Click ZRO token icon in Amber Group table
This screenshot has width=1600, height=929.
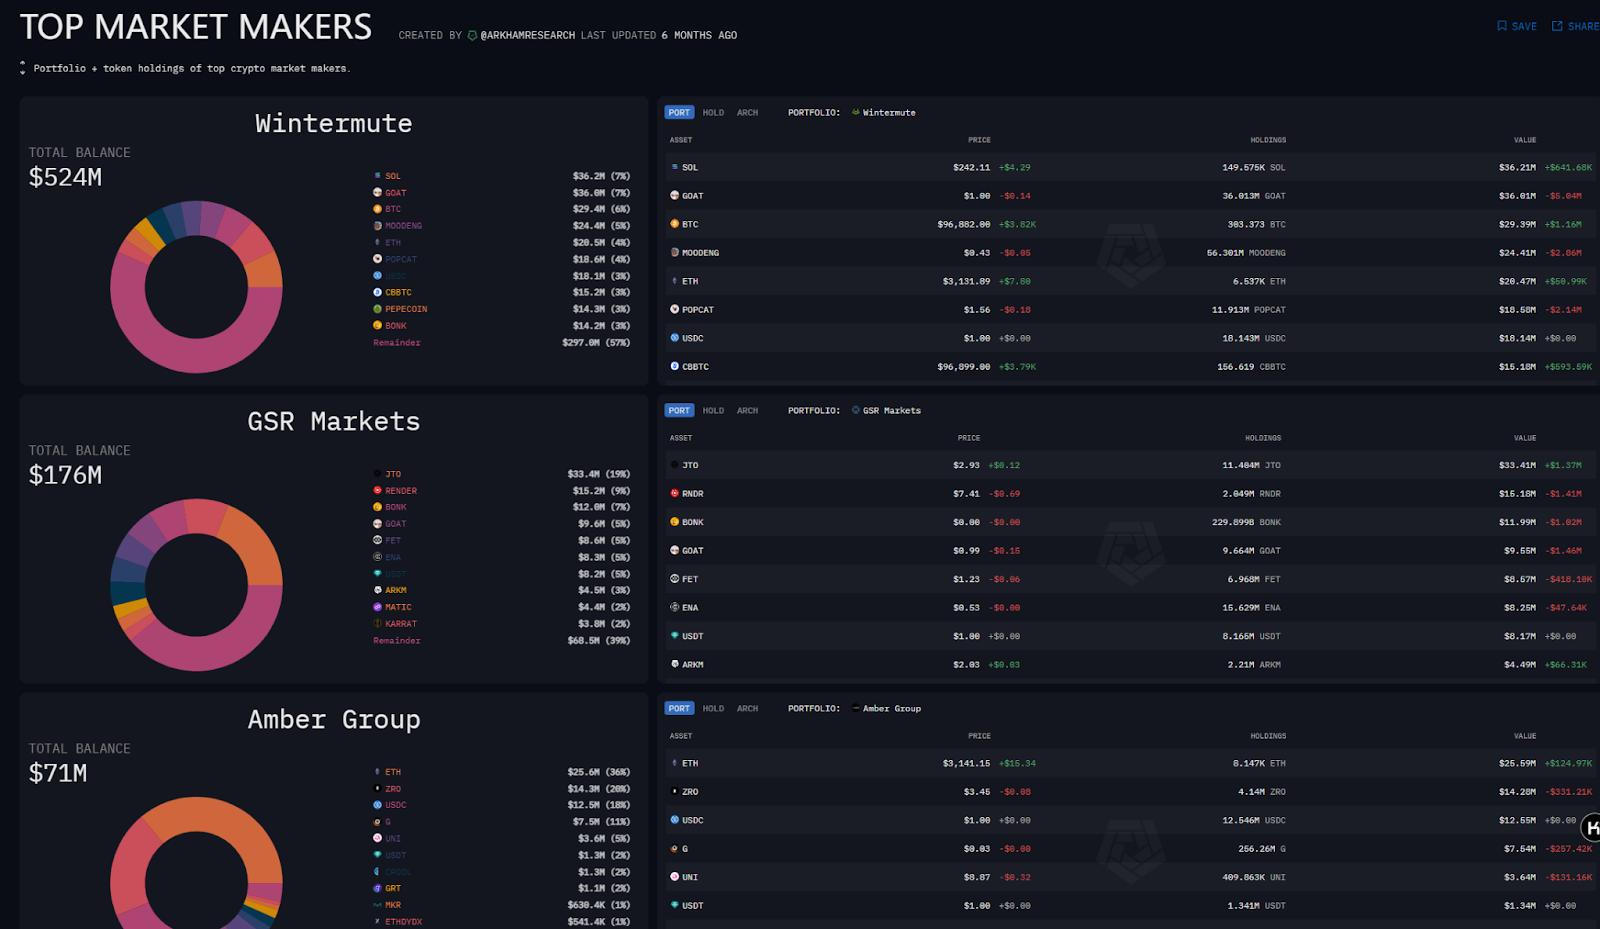(675, 791)
